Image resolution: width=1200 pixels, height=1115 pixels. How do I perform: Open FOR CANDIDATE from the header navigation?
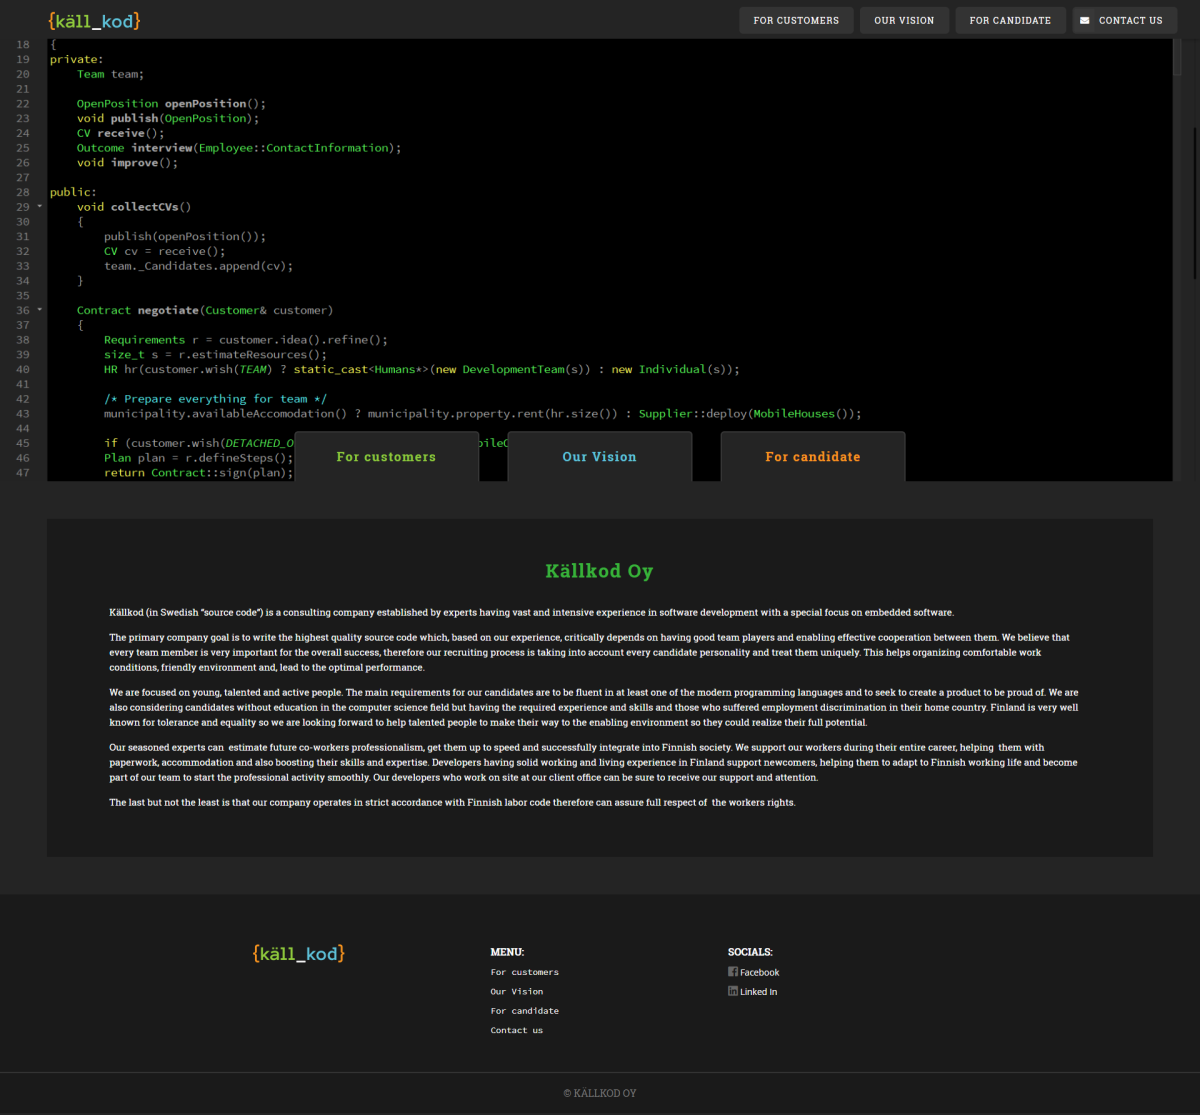[1010, 20]
